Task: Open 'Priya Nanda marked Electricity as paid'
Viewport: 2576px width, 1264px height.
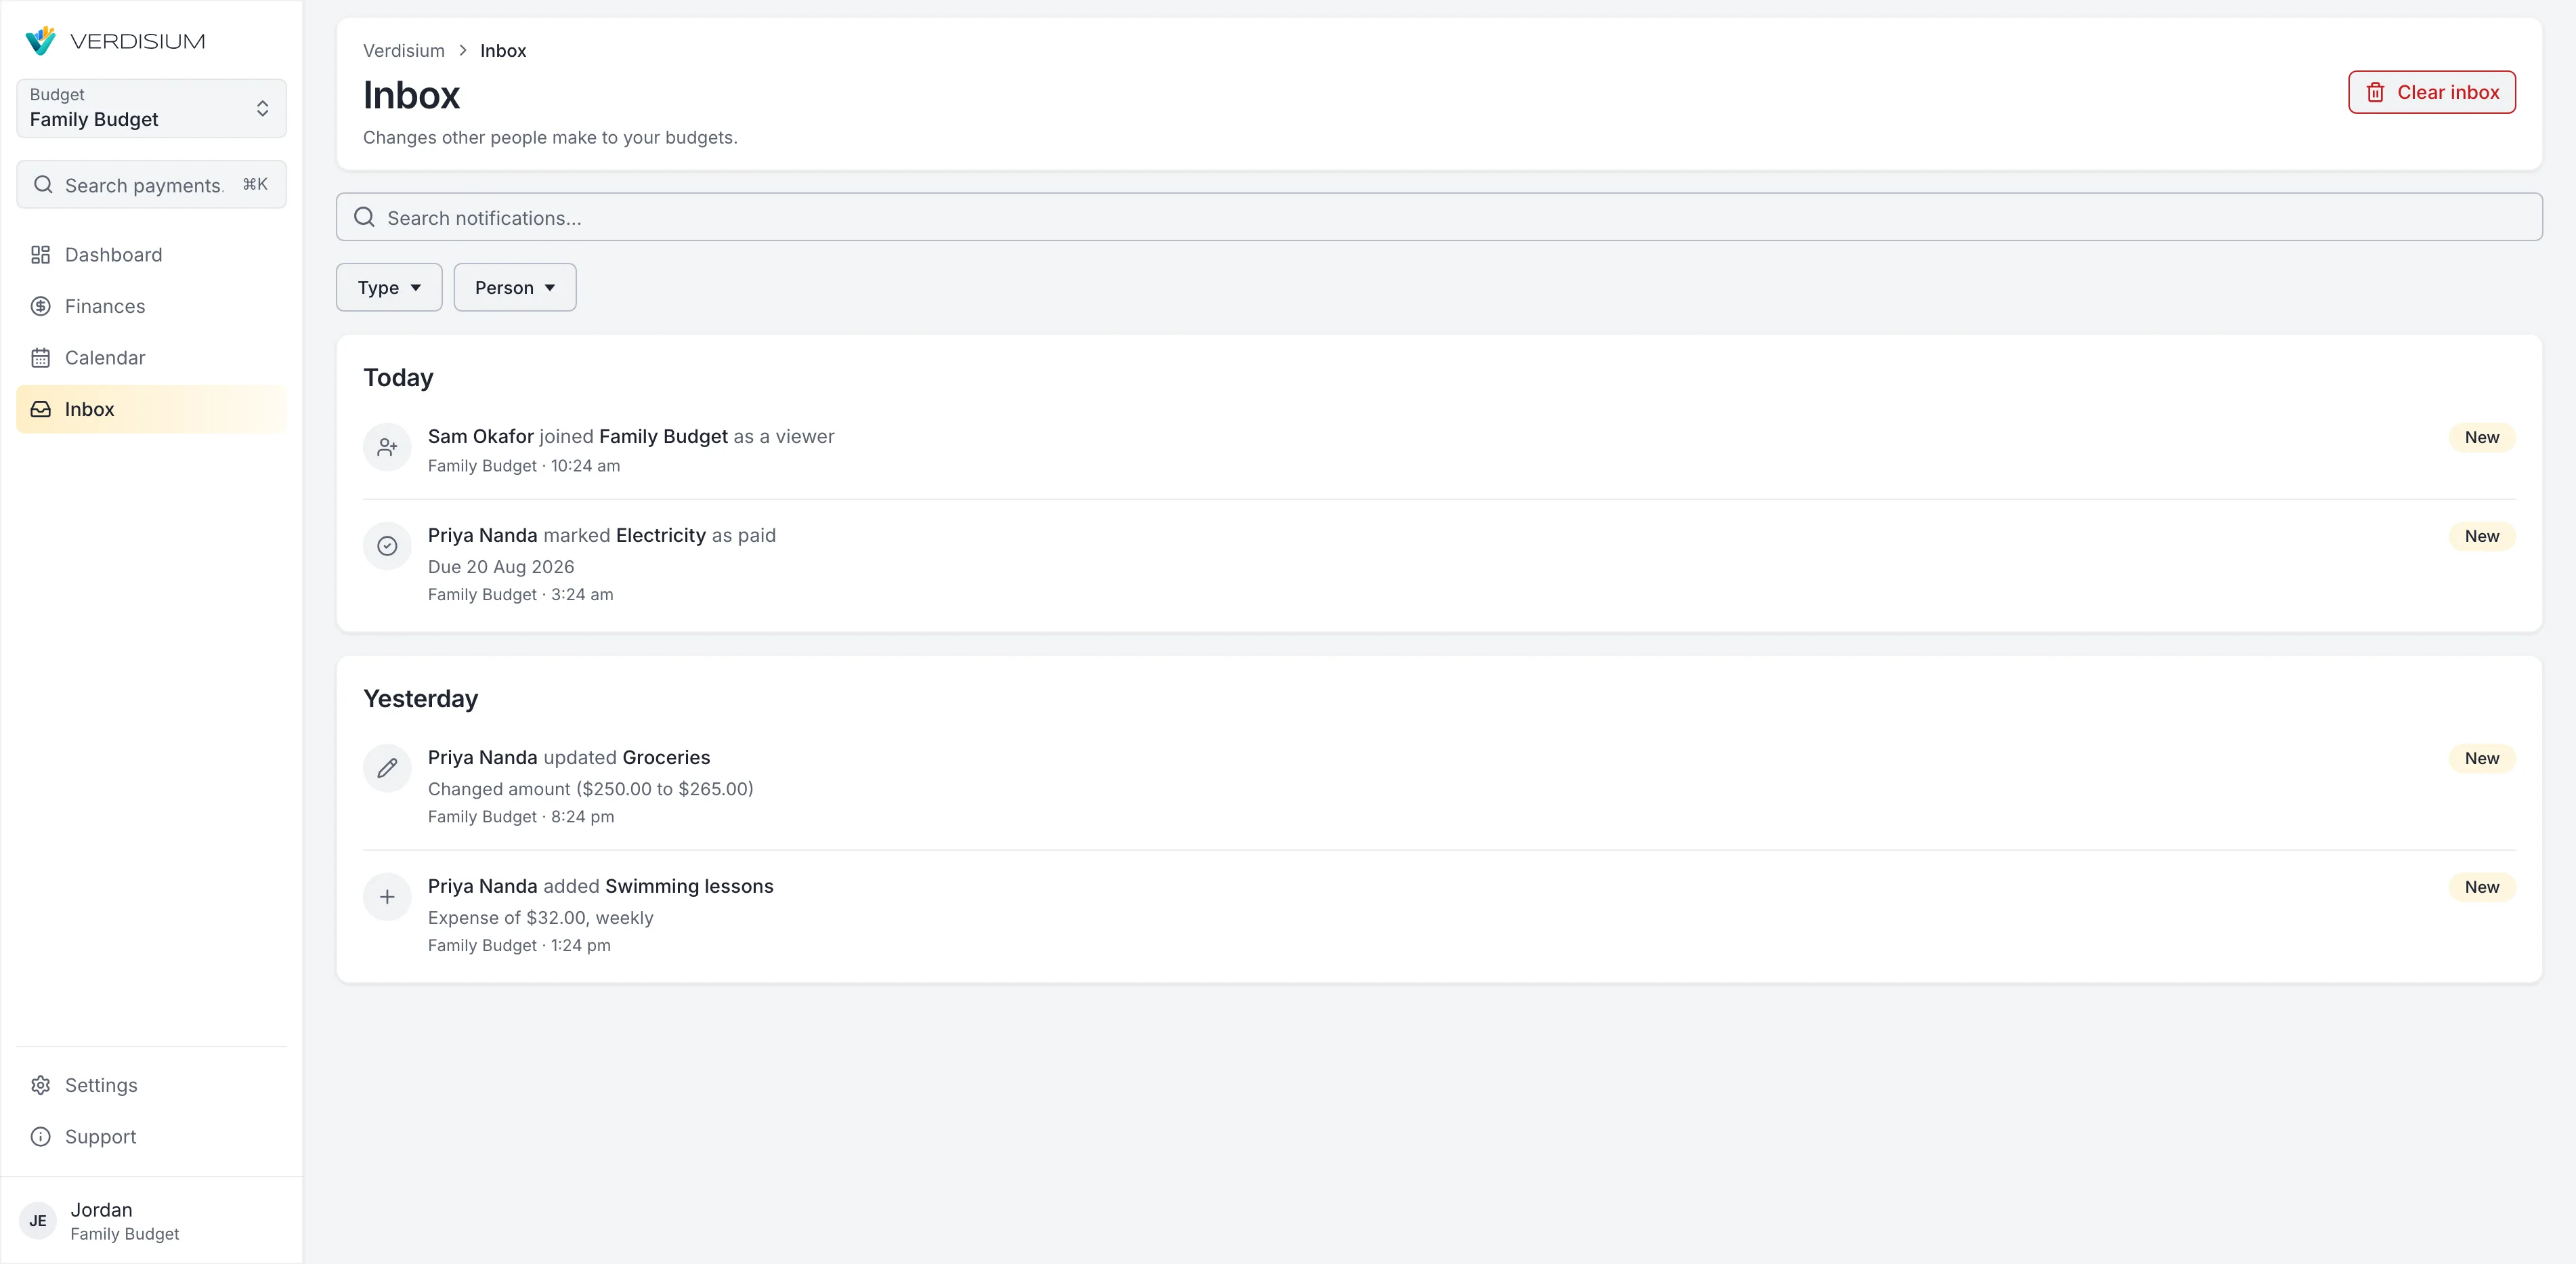Action: pos(1439,564)
